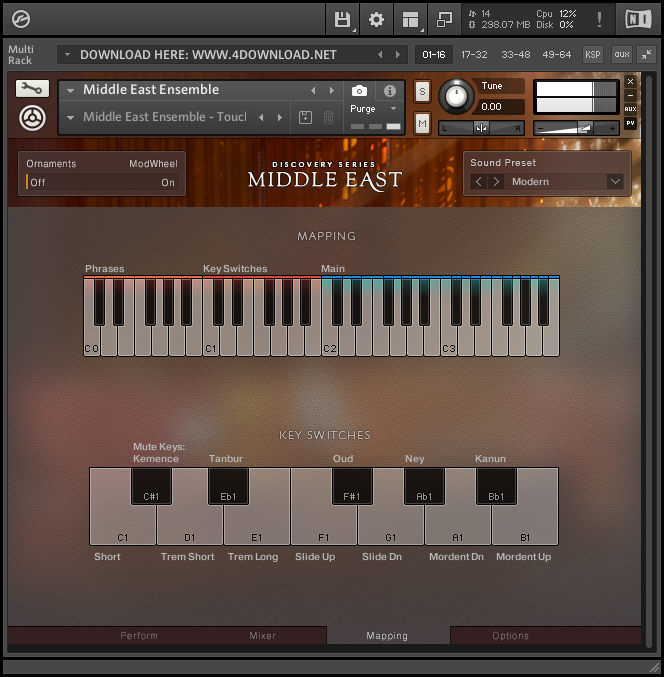
Task: Collapse all instruments icon in rack header
Action: coord(647,55)
